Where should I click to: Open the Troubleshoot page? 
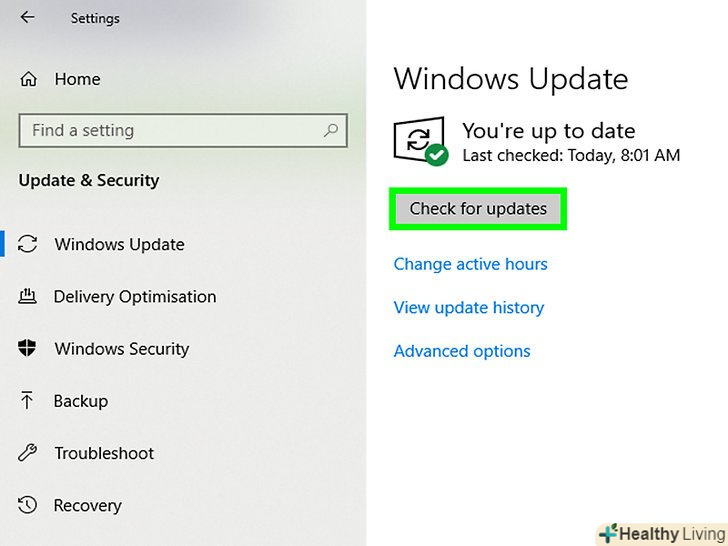tap(104, 453)
